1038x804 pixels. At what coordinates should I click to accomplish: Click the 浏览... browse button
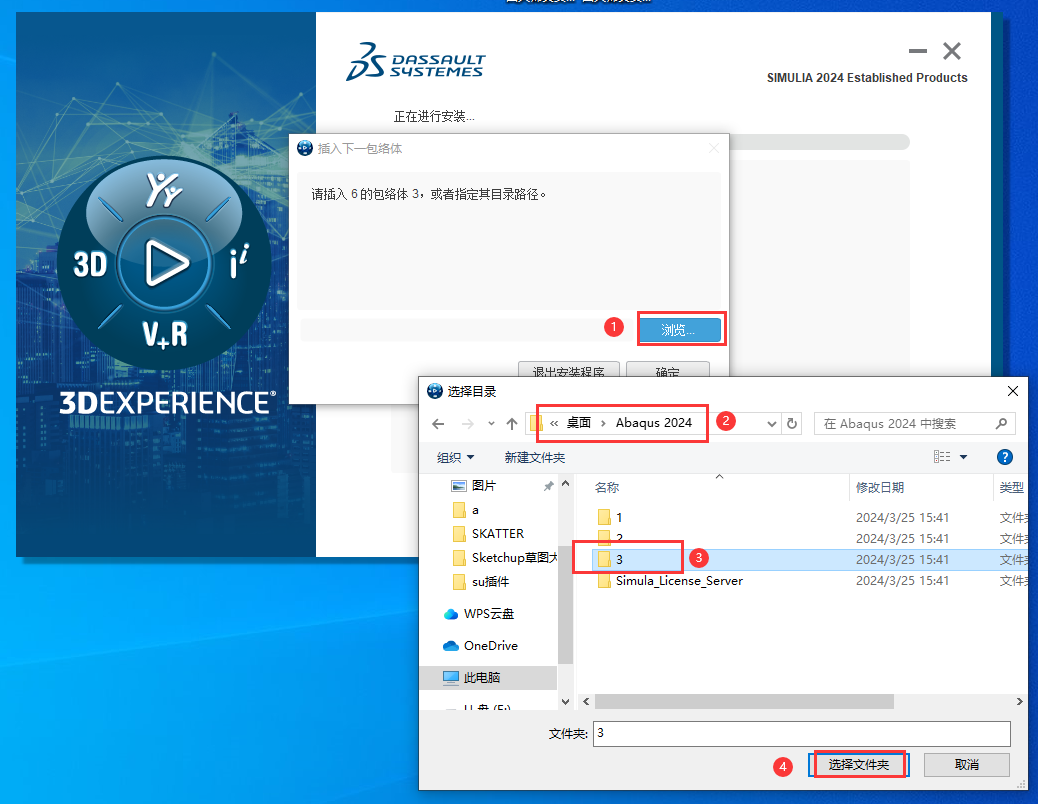point(680,330)
